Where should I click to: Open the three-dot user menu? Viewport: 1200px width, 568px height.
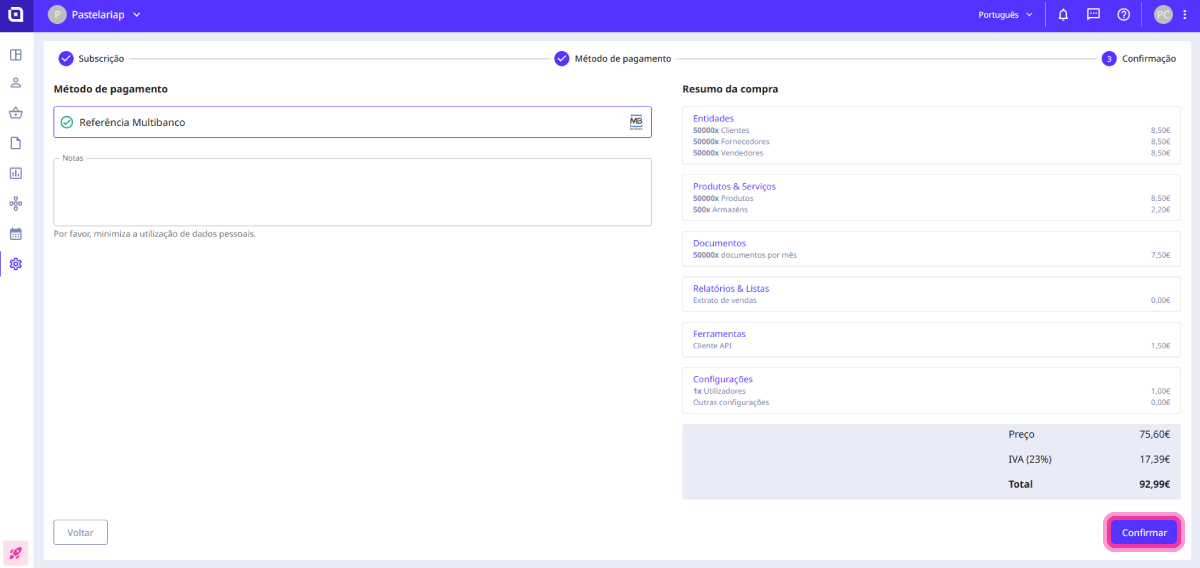(x=1185, y=15)
